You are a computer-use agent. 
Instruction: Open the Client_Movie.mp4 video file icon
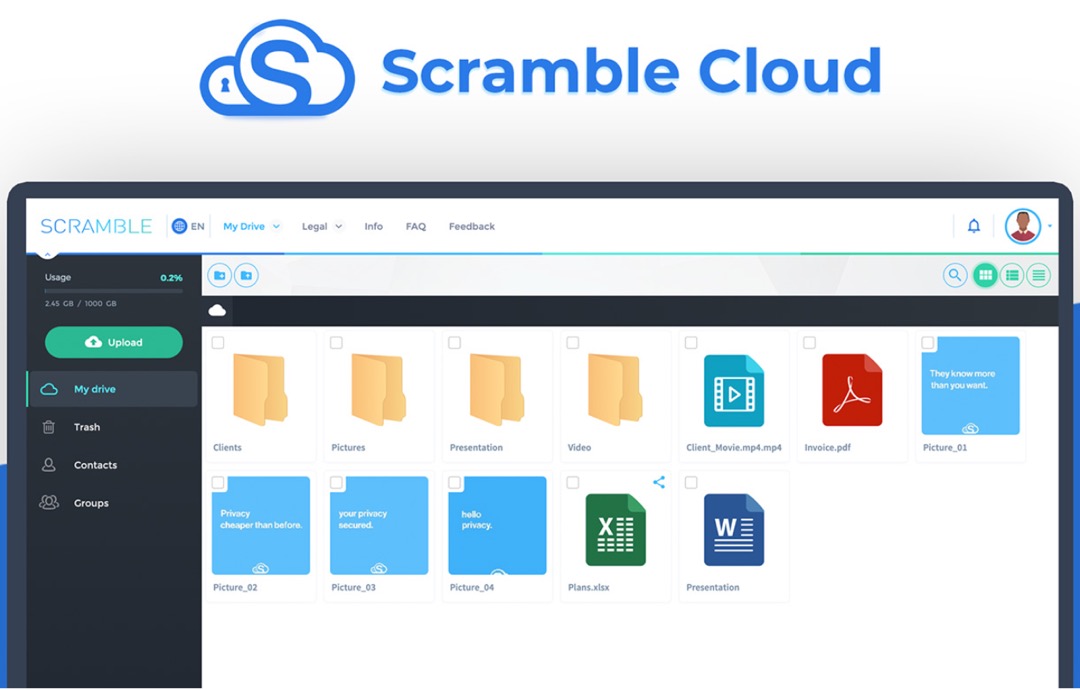tap(734, 390)
